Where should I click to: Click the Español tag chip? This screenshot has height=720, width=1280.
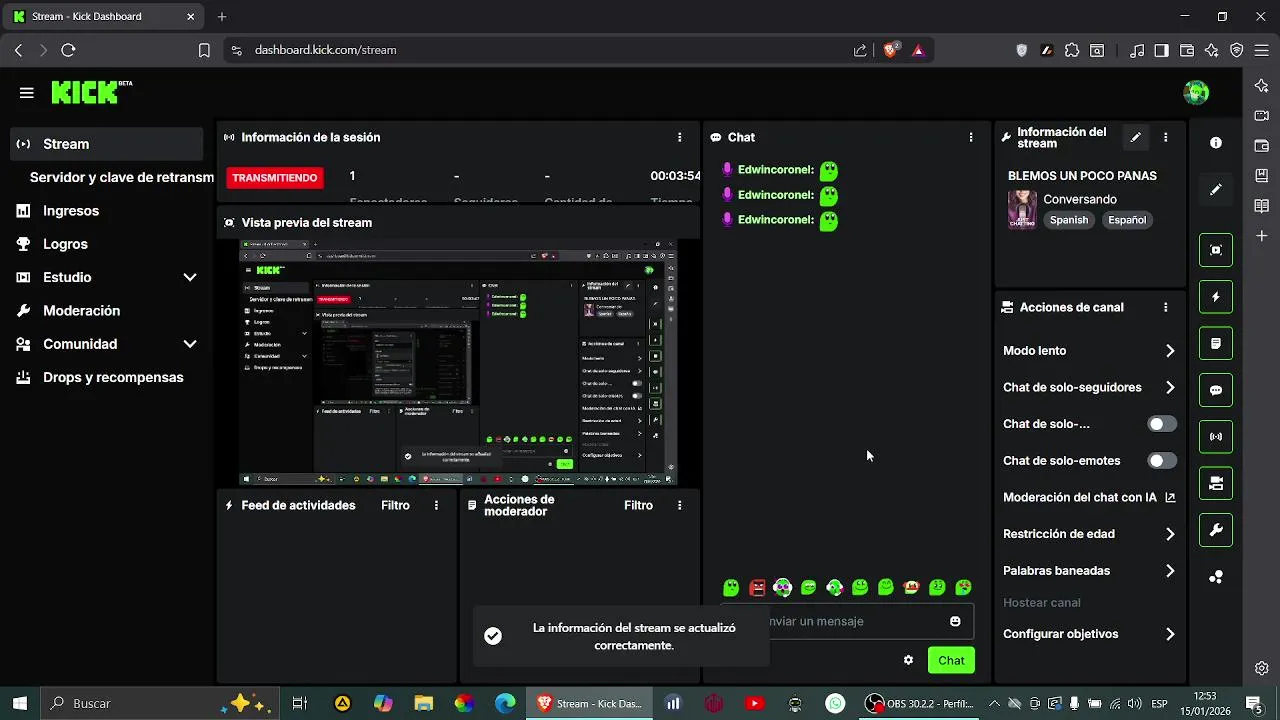[1126, 220]
